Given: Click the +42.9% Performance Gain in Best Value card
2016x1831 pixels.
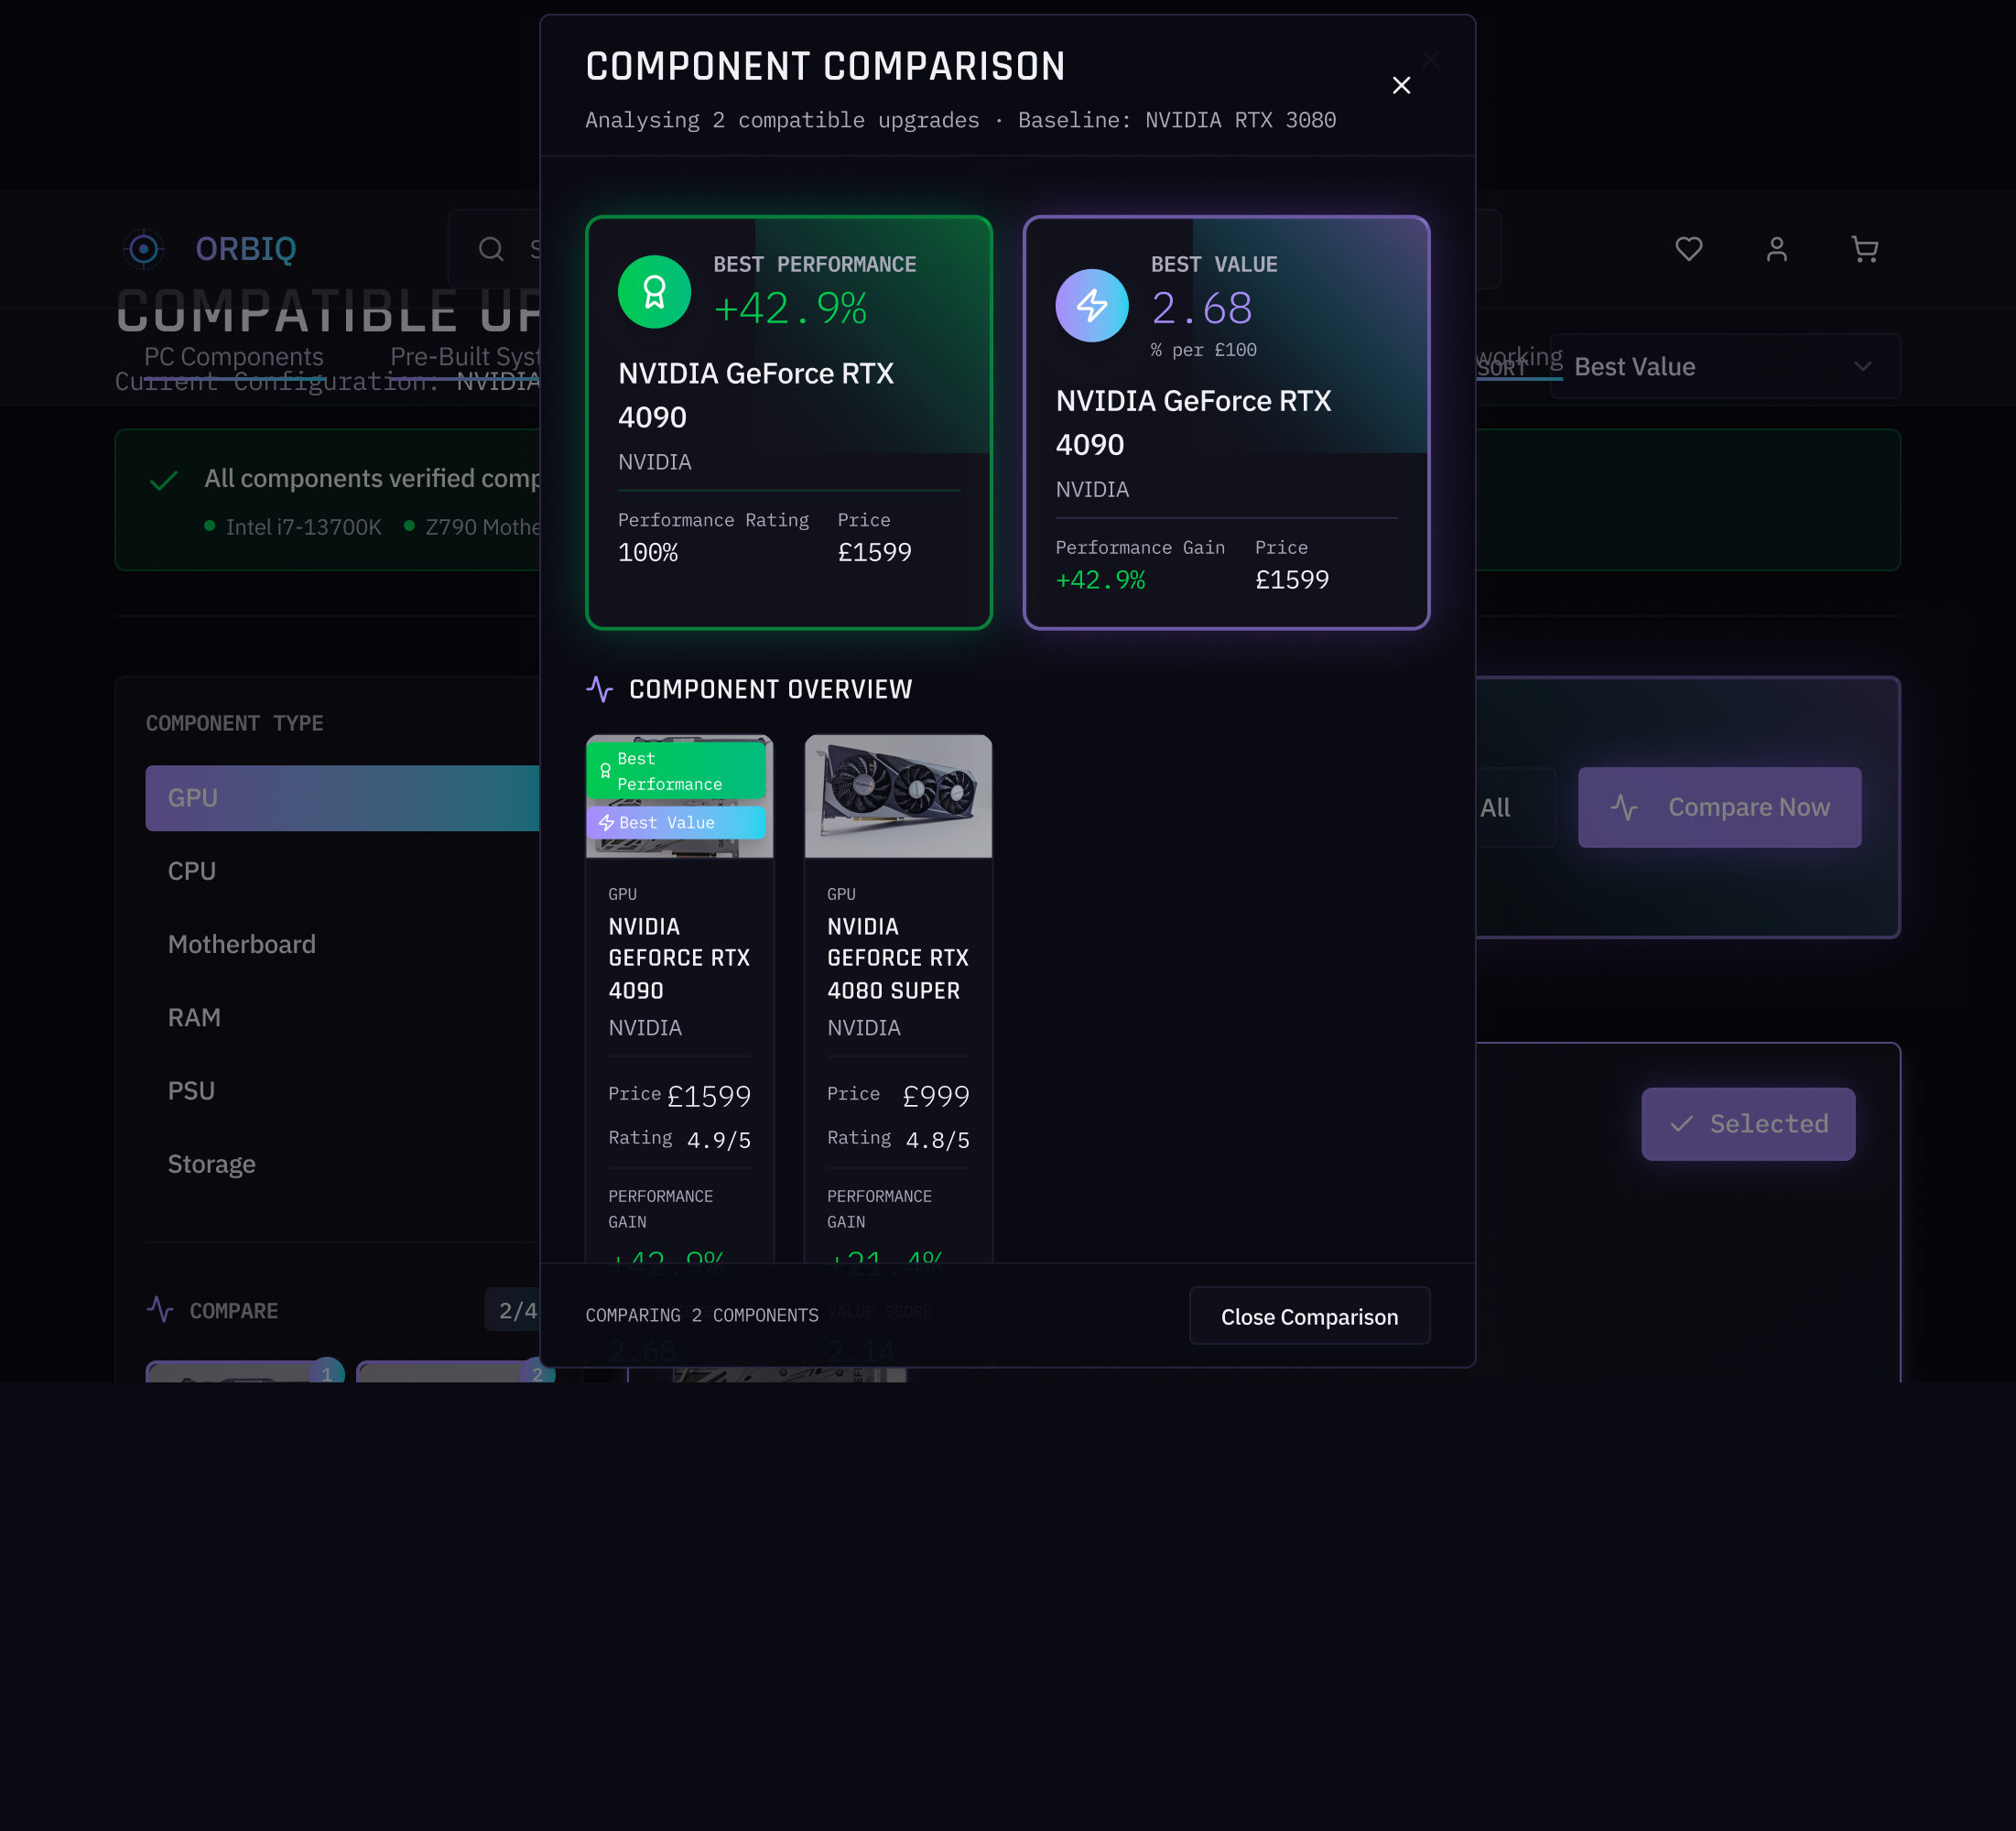Looking at the screenshot, I should click(1100, 580).
